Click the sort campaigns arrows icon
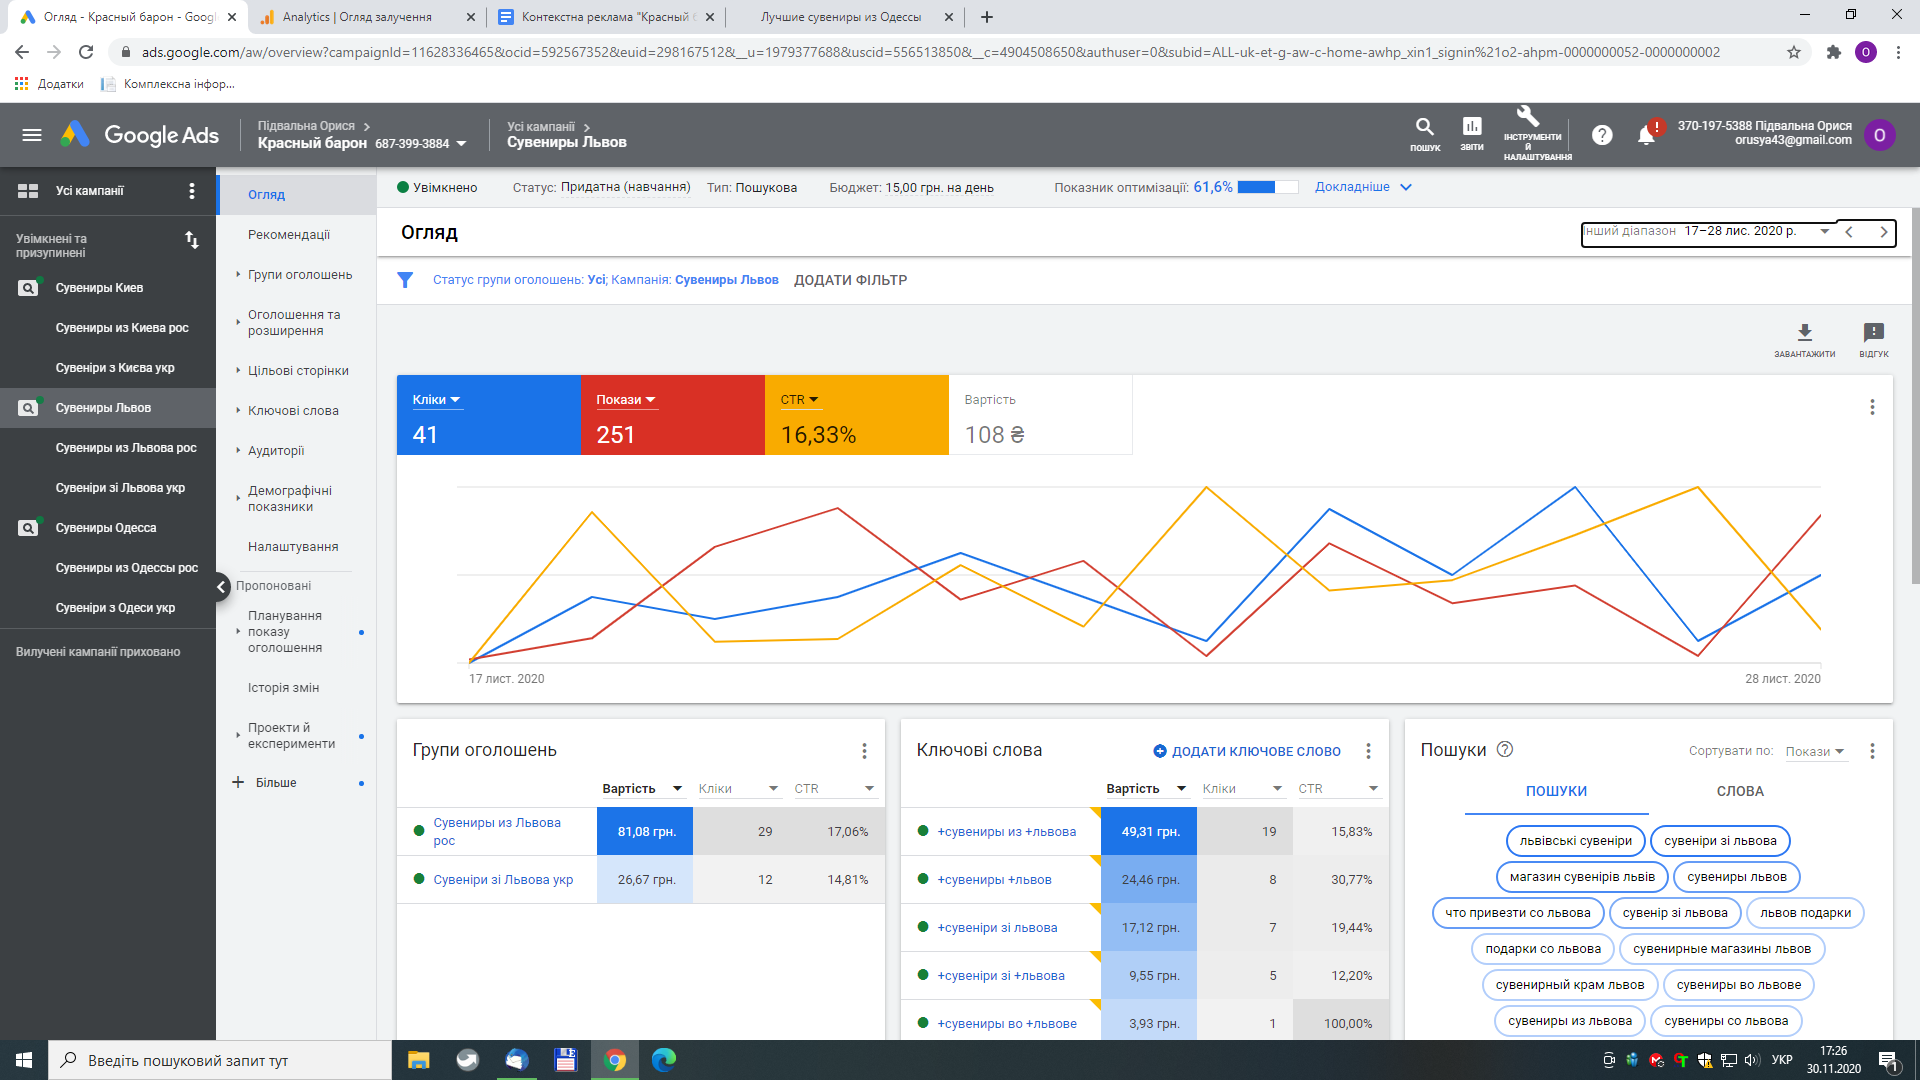The image size is (1920, 1080). (192, 240)
